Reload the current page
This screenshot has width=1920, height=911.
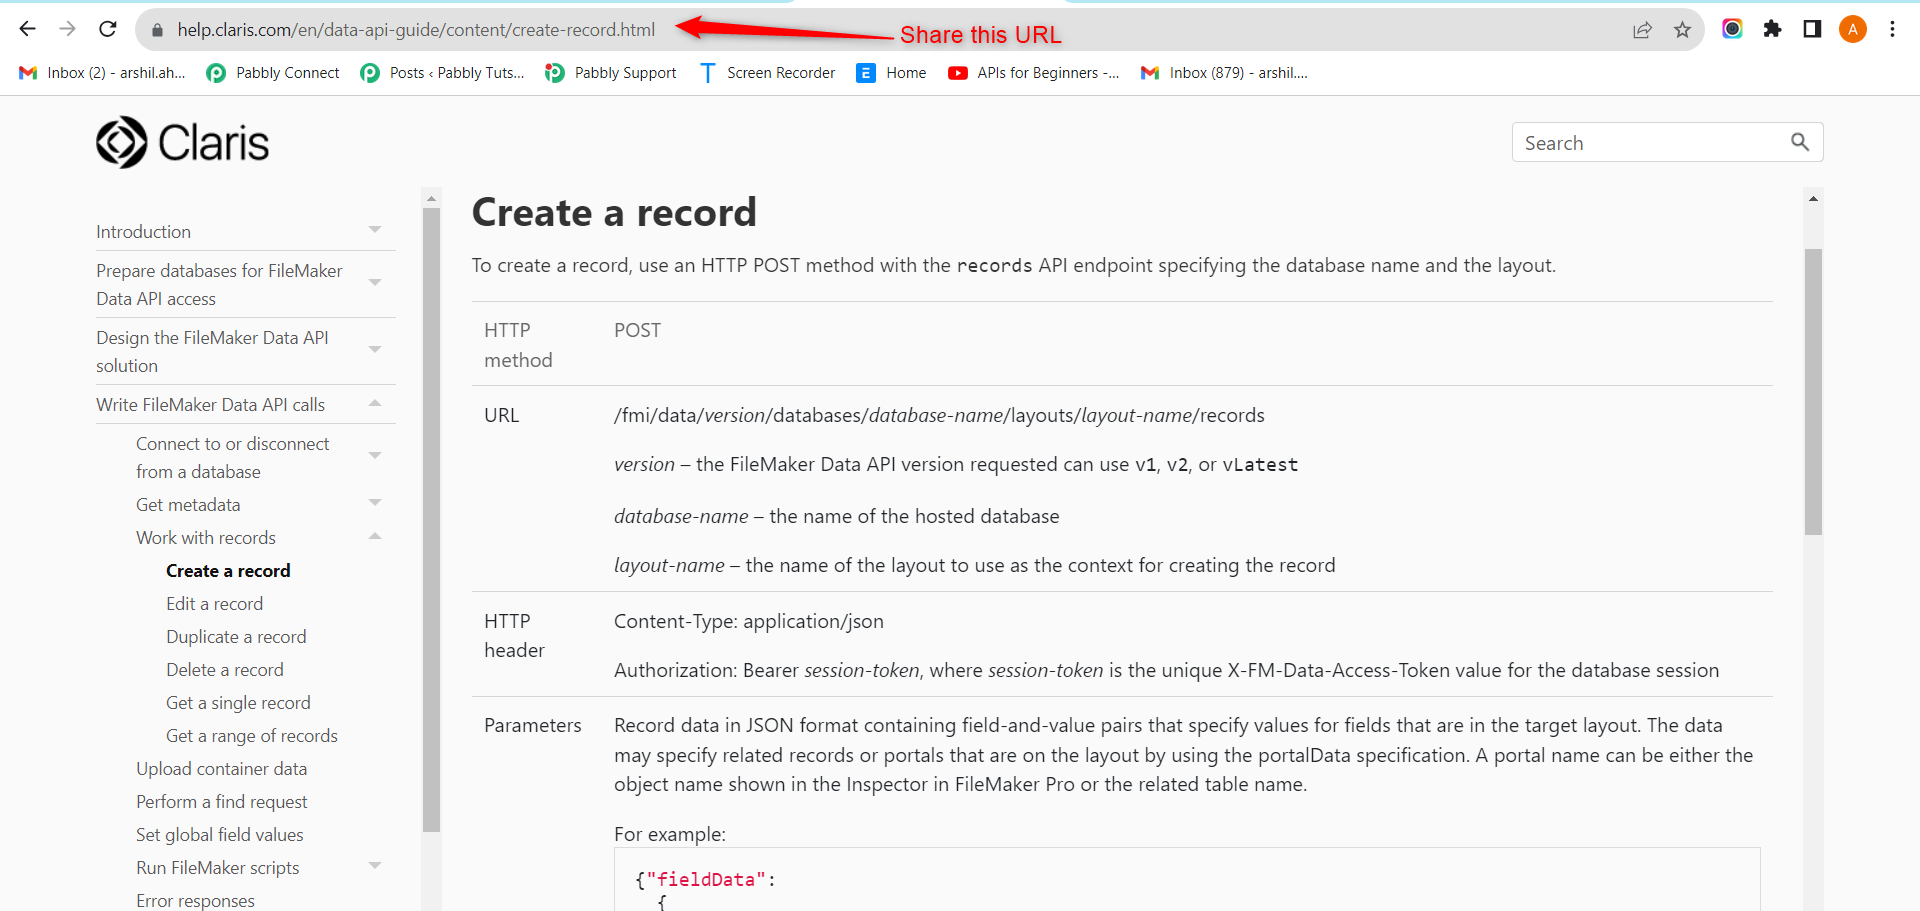pyautogui.click(x=108, y=29)
